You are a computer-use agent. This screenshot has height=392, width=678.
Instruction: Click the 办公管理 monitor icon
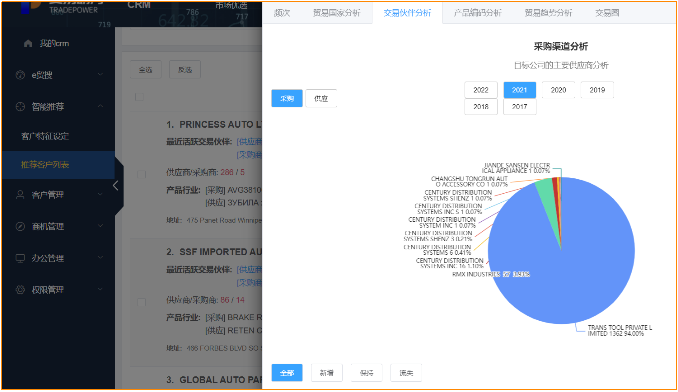click(20, 258)
